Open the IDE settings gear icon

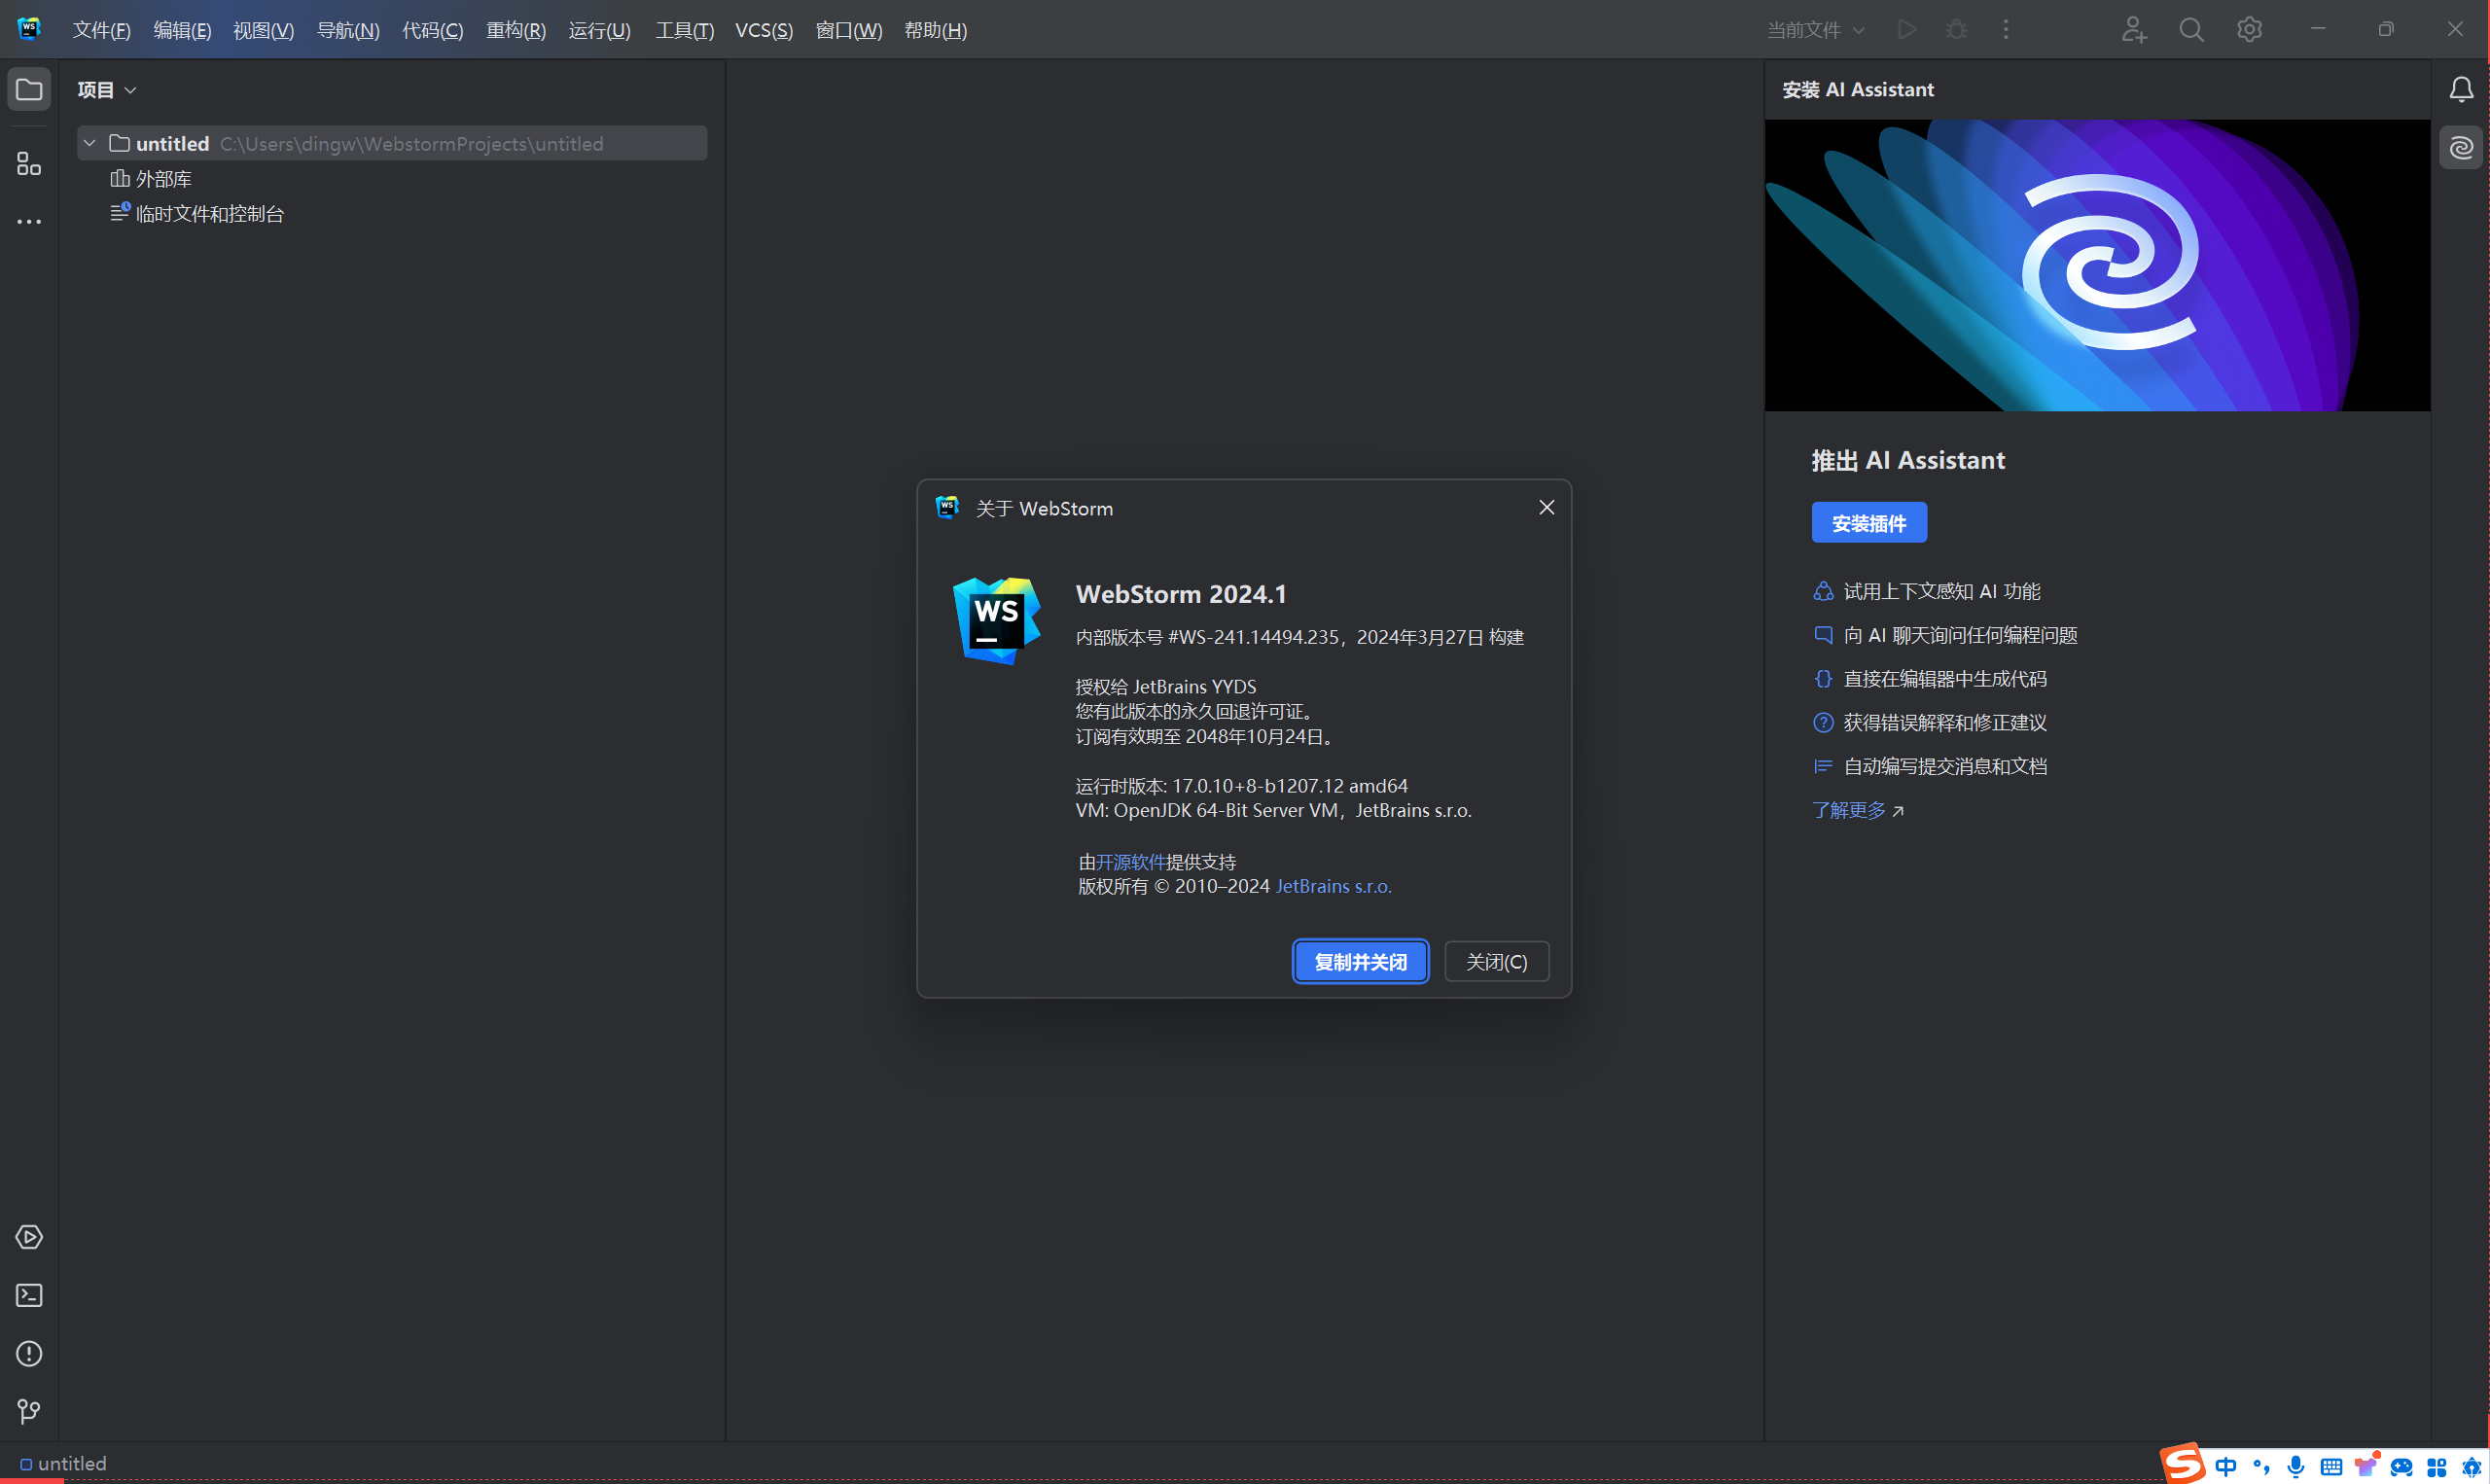(x=2249, y=30)
